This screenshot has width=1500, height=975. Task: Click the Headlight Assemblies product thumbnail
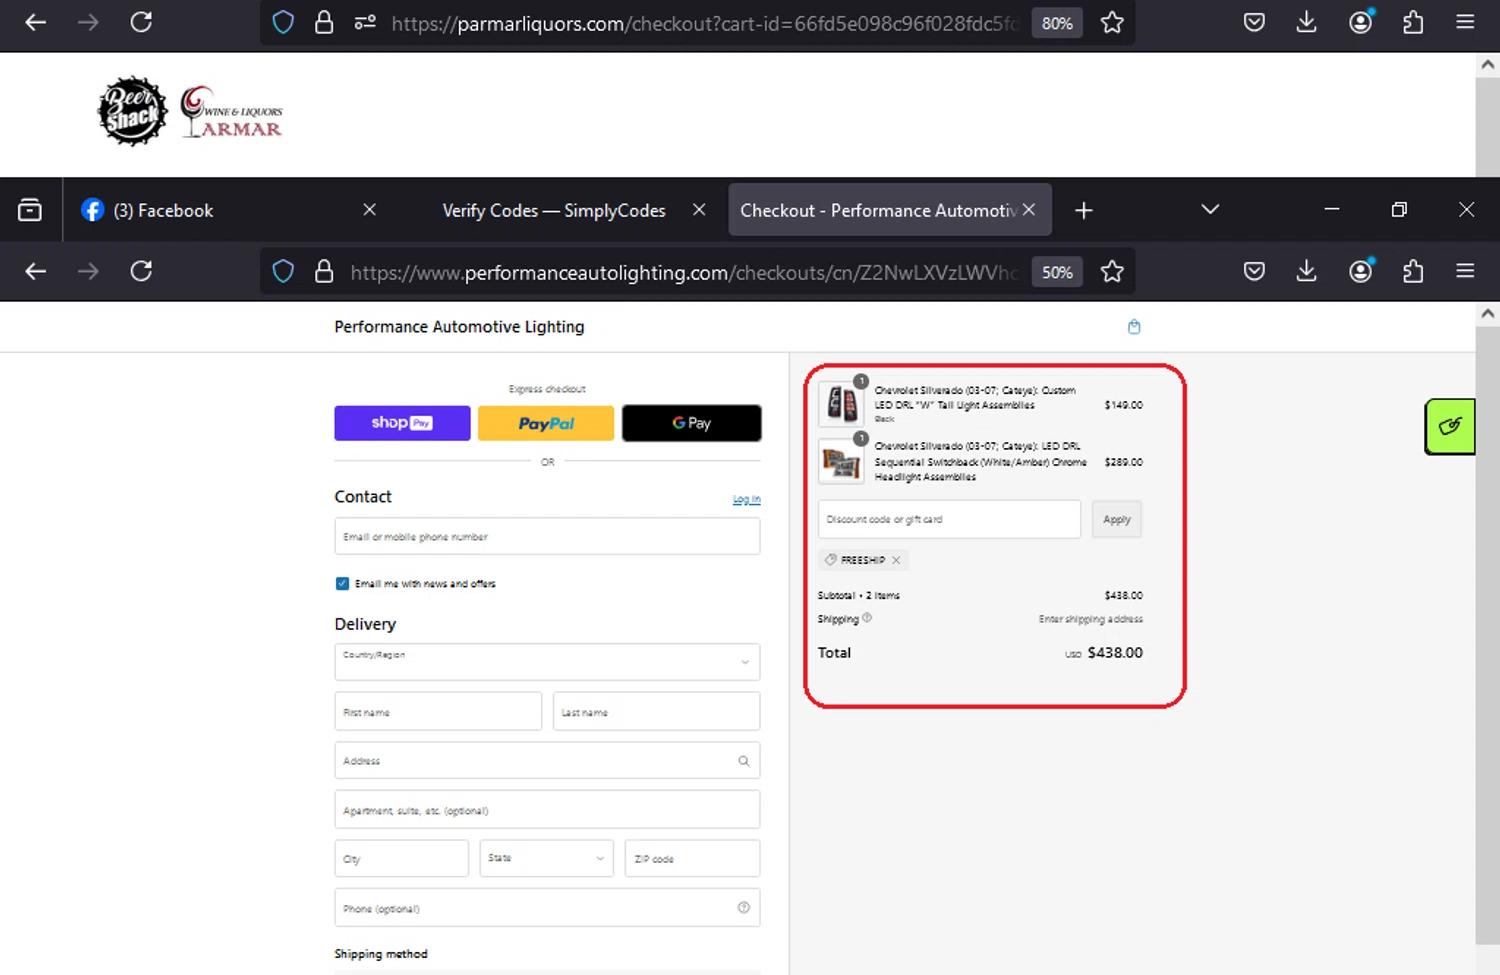tap(841, 461)
